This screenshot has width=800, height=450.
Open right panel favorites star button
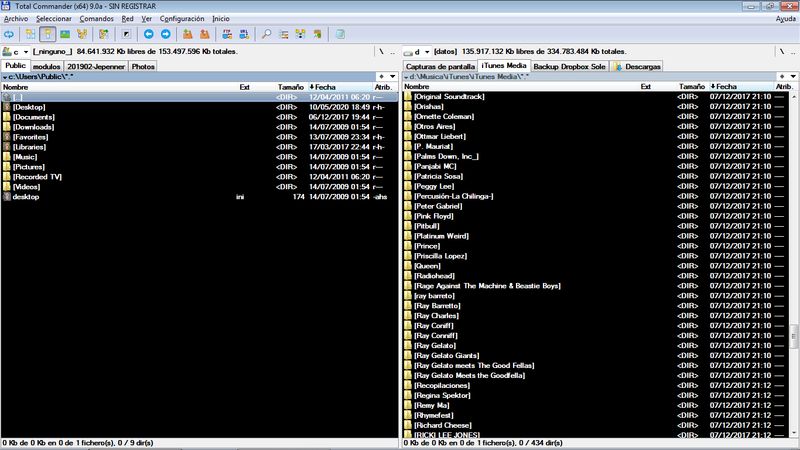coord(782,77)
